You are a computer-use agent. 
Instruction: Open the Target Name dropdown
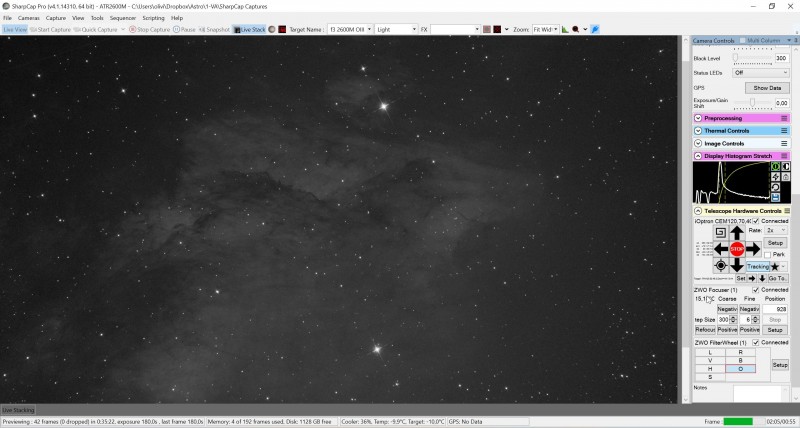[369, 30]
